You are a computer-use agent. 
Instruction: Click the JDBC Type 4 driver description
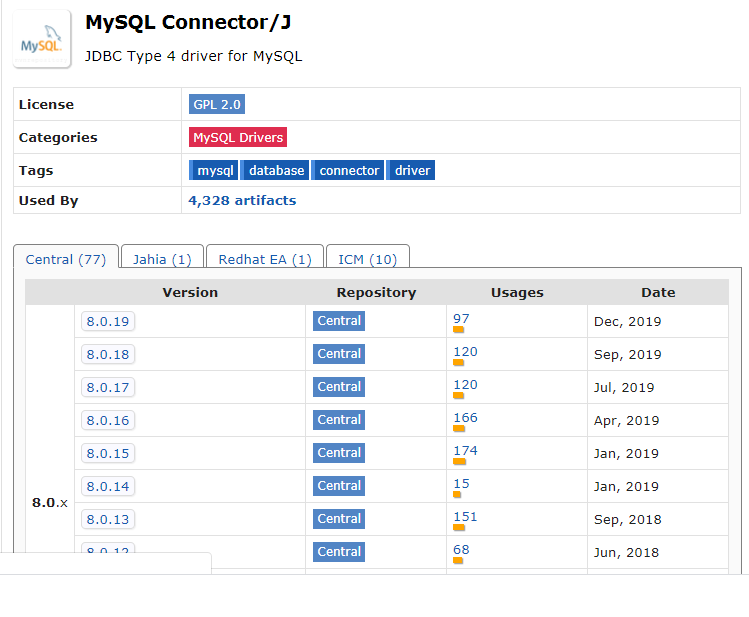193,56
